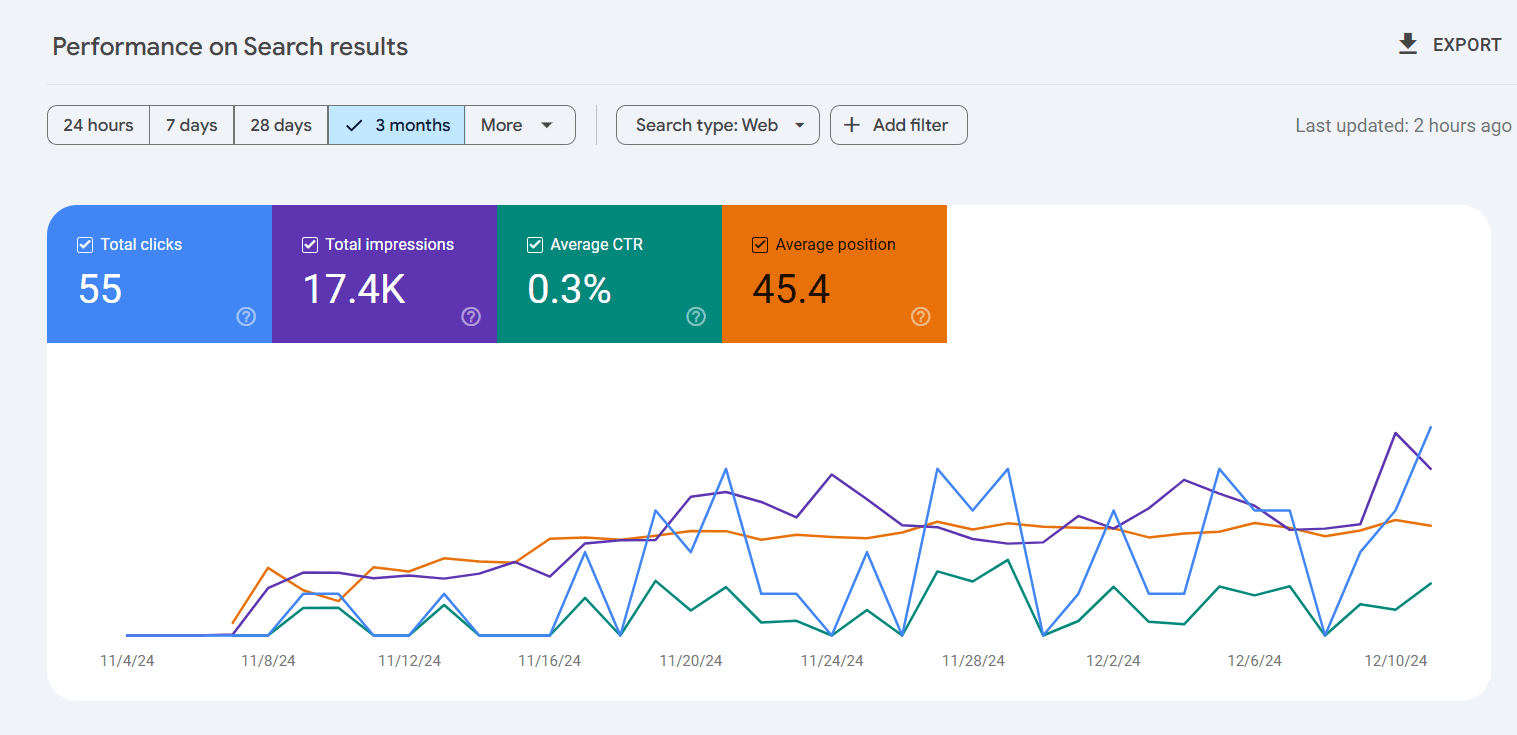Click the checkmark icon in 3 months tab
Screen dimensions: 1517x735
click(354, 124)
